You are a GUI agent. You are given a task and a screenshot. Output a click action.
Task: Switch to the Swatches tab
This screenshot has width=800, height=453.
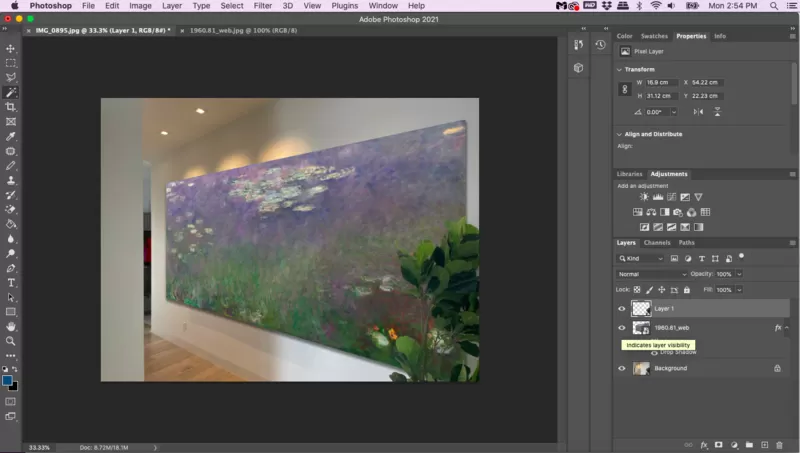point(654,36)
